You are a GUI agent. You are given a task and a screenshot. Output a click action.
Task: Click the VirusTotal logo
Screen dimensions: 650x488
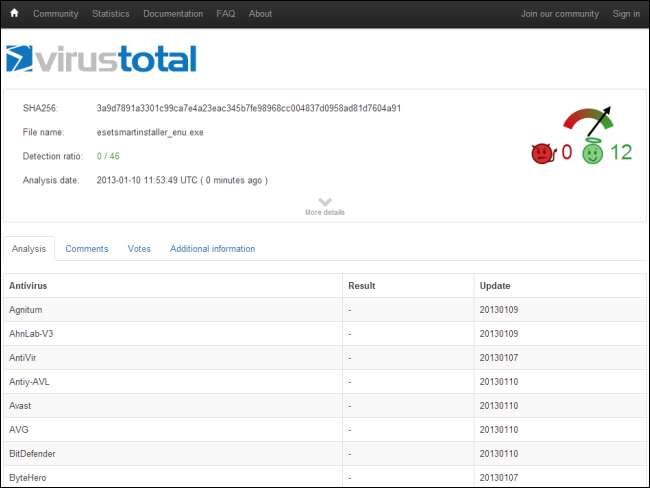pyautogui.click(x=101, y=59)
